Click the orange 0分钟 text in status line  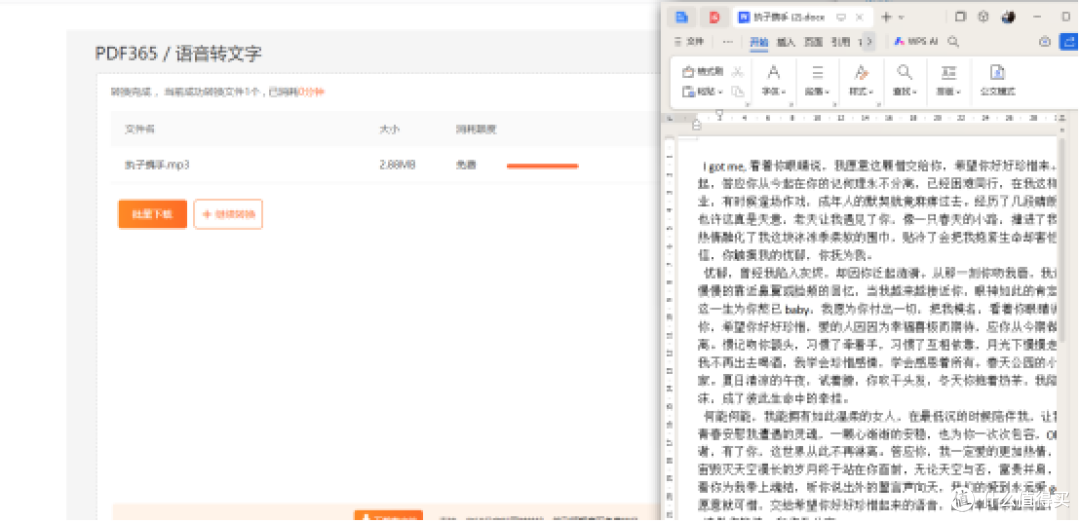pyautogui.click(x=311, y=92)
